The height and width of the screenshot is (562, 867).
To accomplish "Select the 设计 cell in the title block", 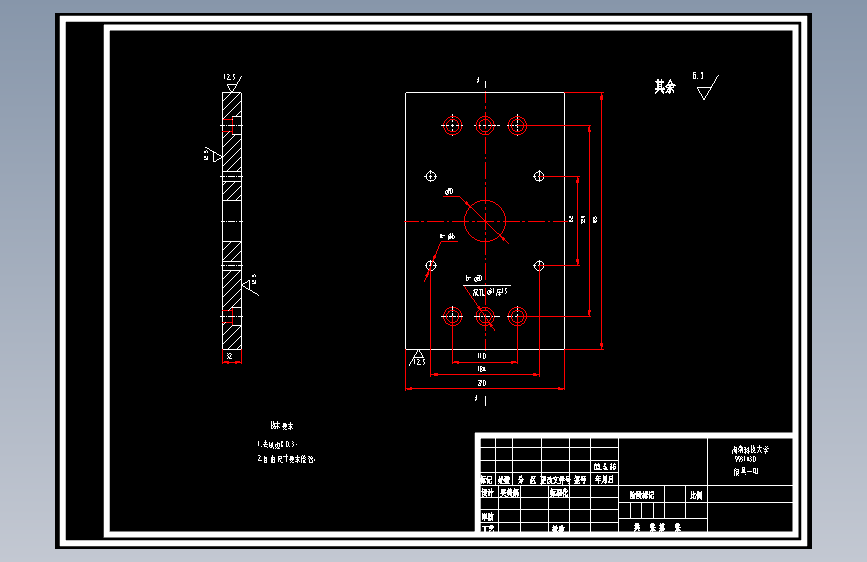I will (x=487, y=492).
